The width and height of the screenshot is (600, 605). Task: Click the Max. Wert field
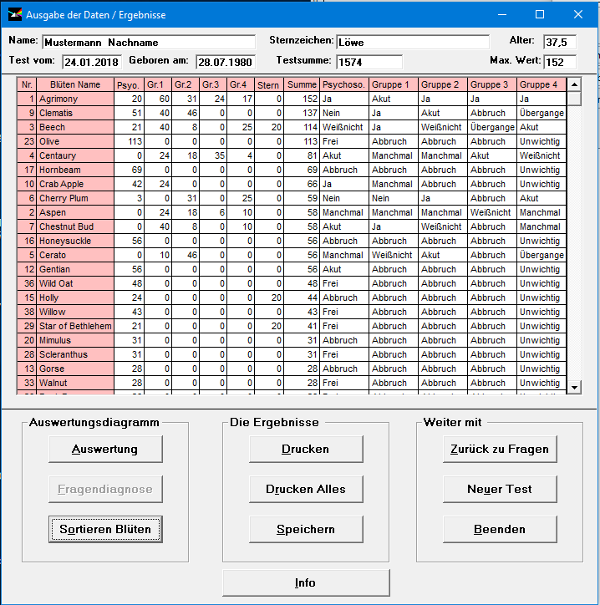pyautogui.click(x=560, y=62)
